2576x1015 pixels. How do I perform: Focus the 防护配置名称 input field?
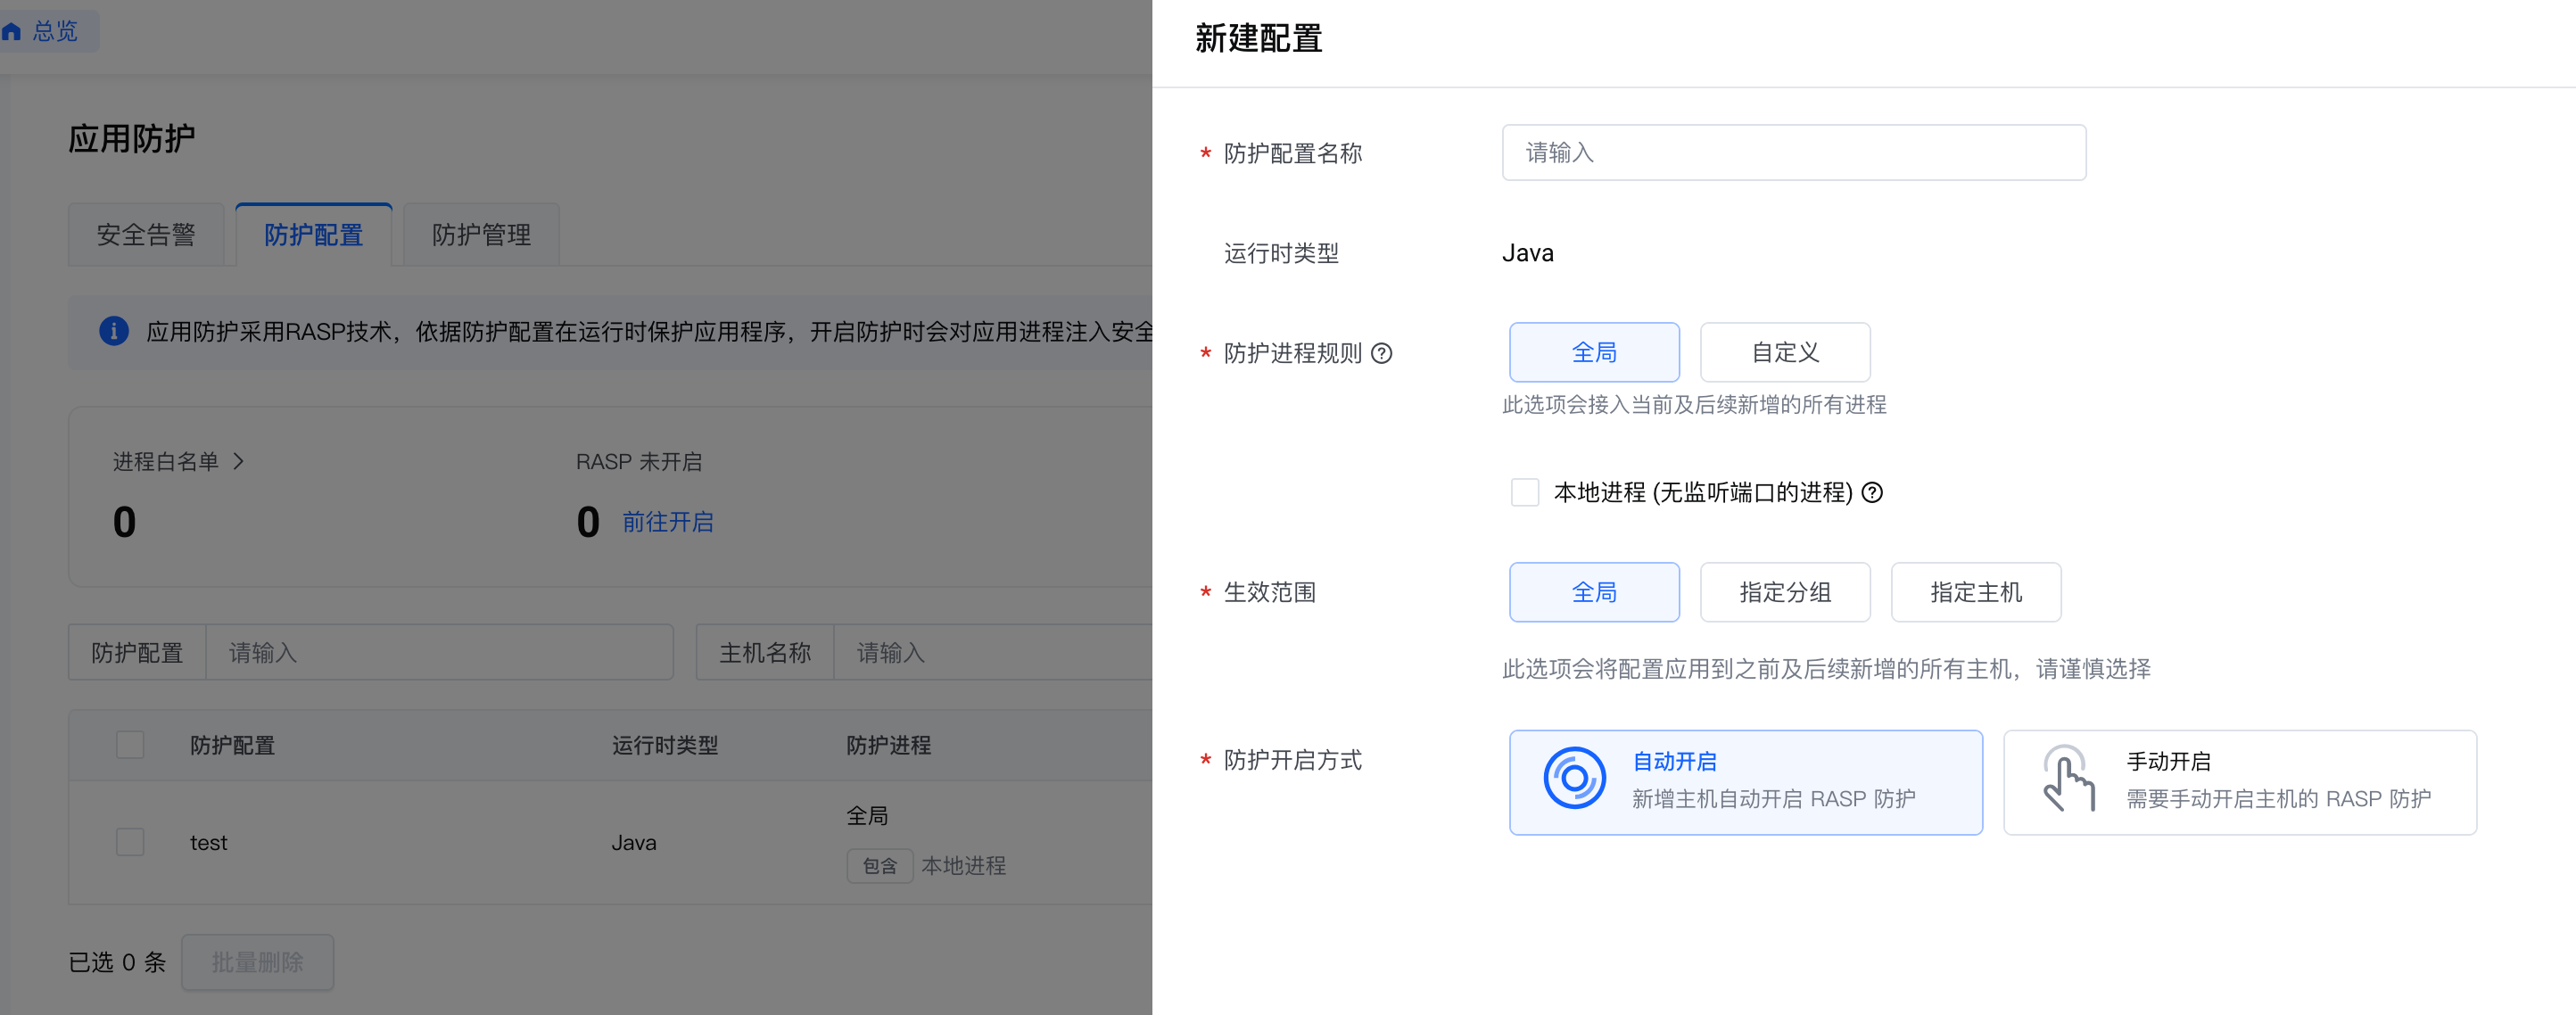point(1794,152)
